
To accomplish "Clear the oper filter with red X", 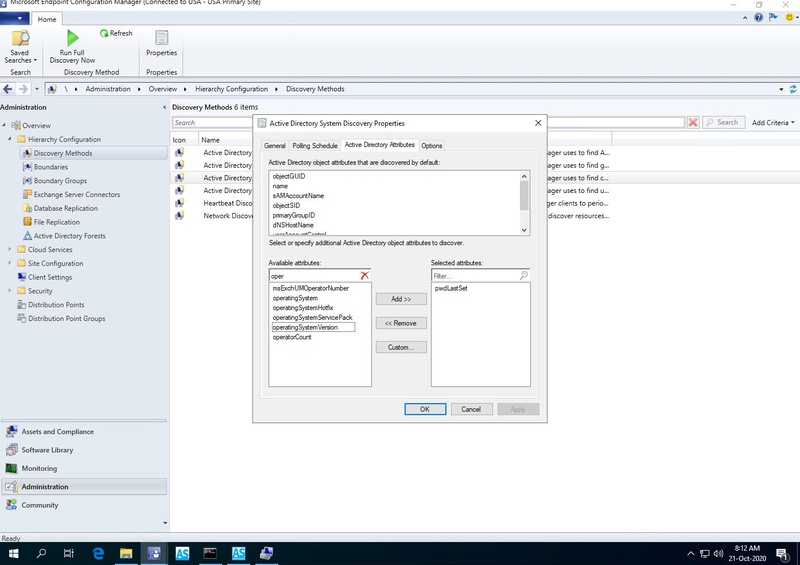I will pos(364,276).
